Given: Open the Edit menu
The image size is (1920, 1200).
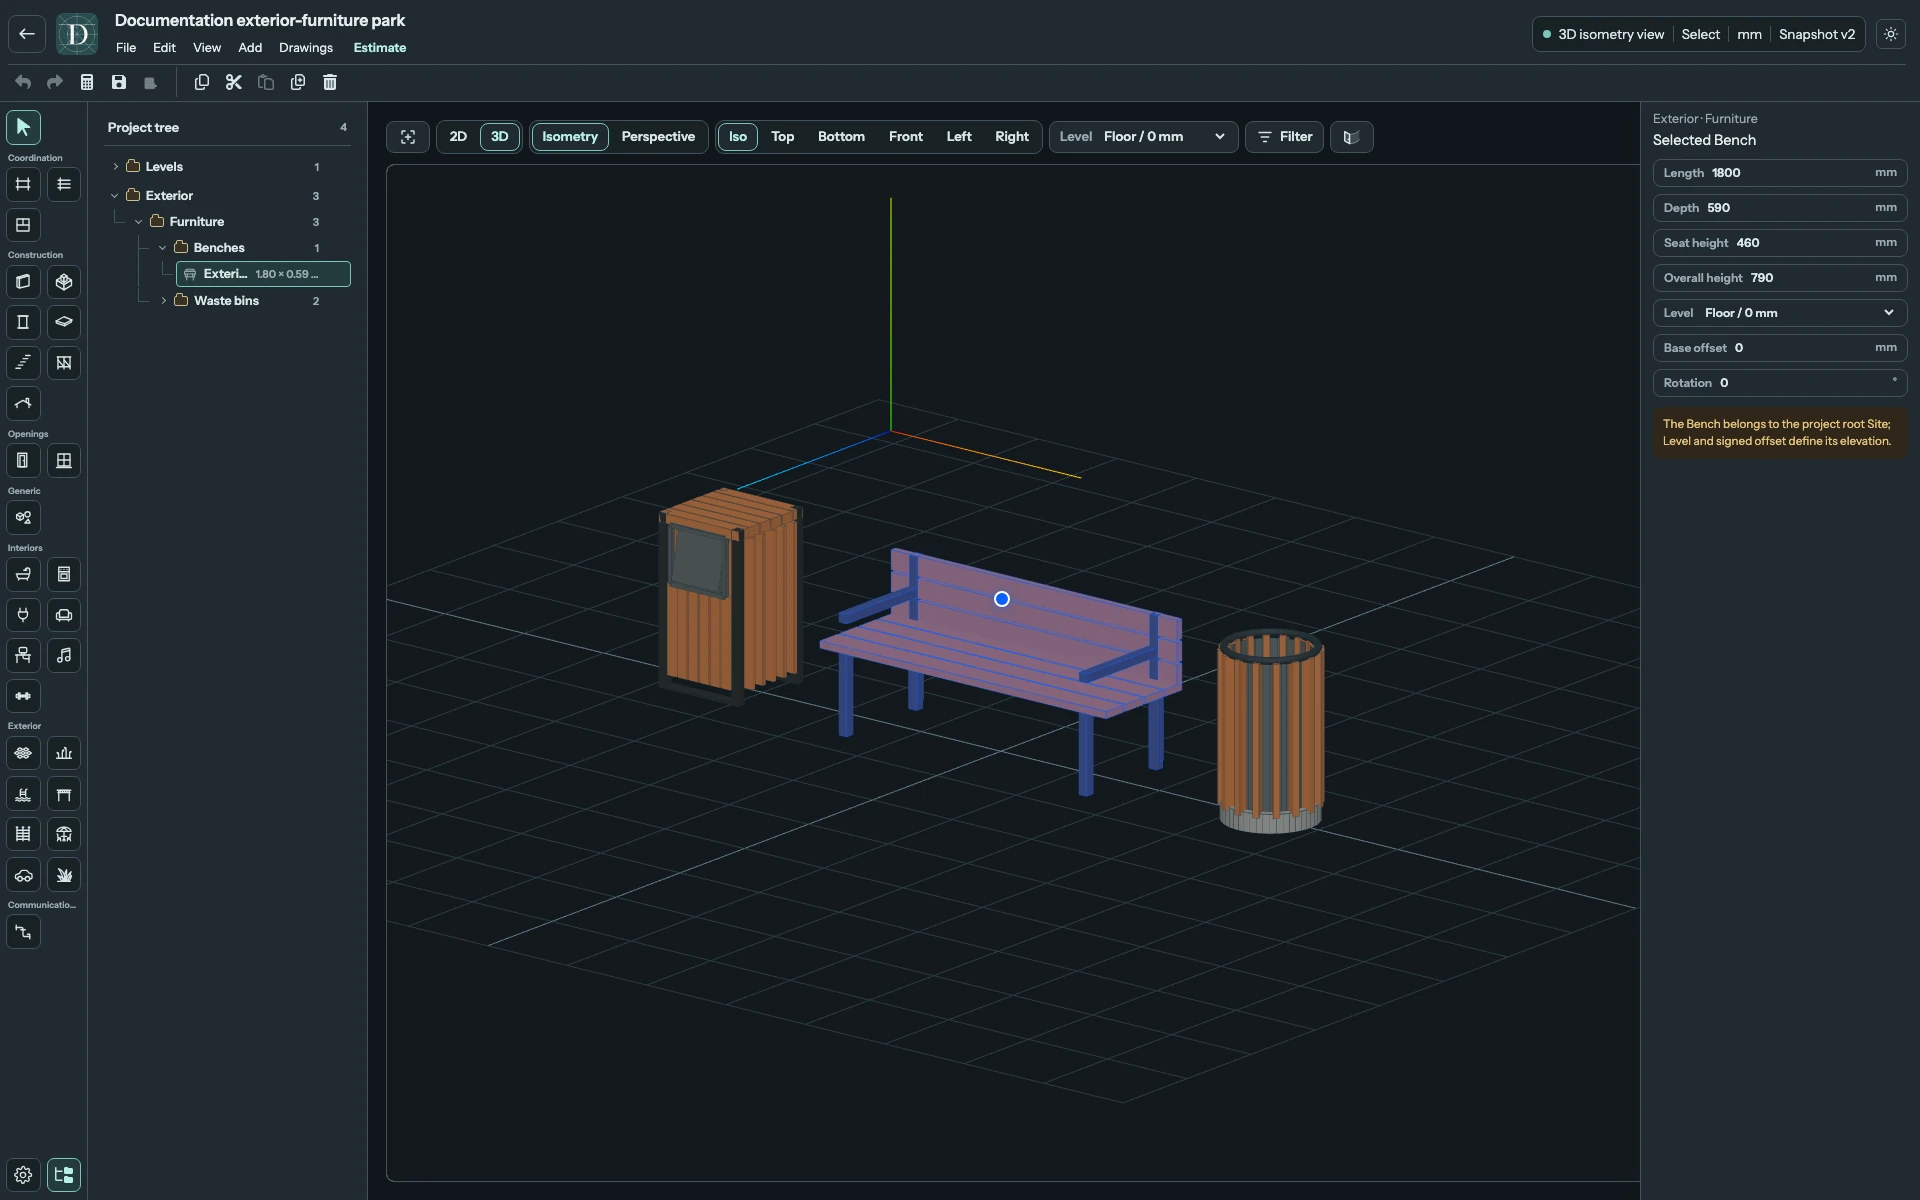Looking at the screenshot, I should [164, 48].
